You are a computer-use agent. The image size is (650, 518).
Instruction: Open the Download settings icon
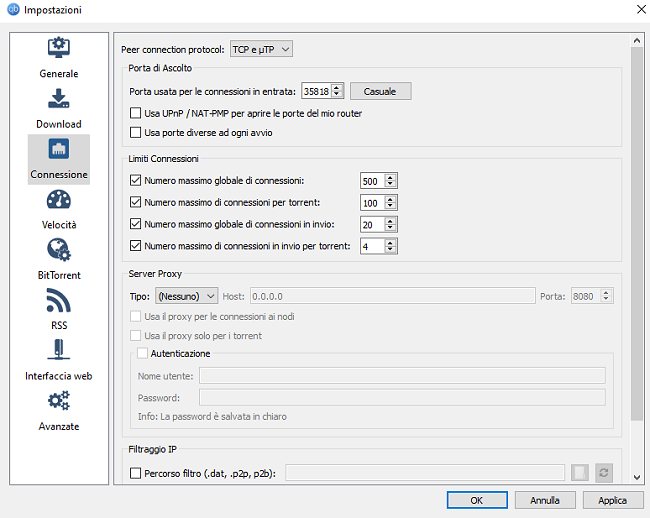coord(58,98)
